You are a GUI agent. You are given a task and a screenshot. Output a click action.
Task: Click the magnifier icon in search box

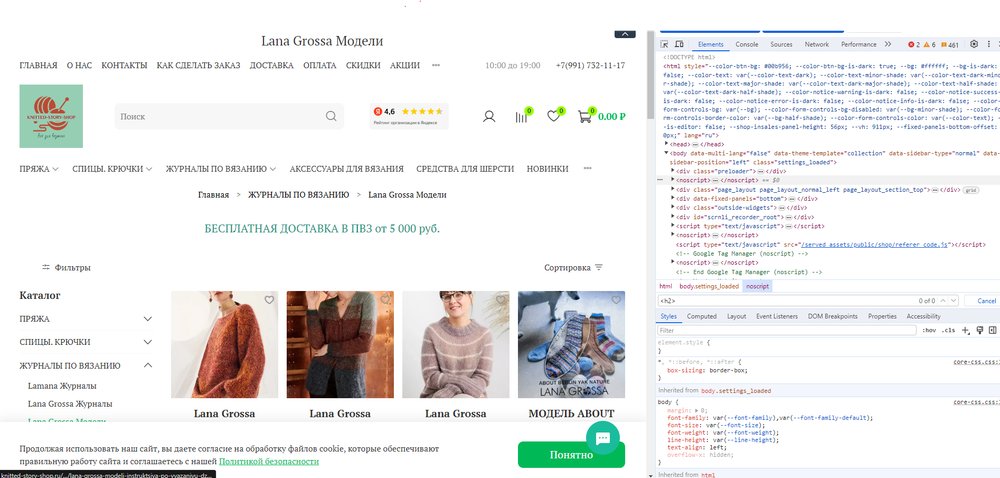(x=331, y=116)
